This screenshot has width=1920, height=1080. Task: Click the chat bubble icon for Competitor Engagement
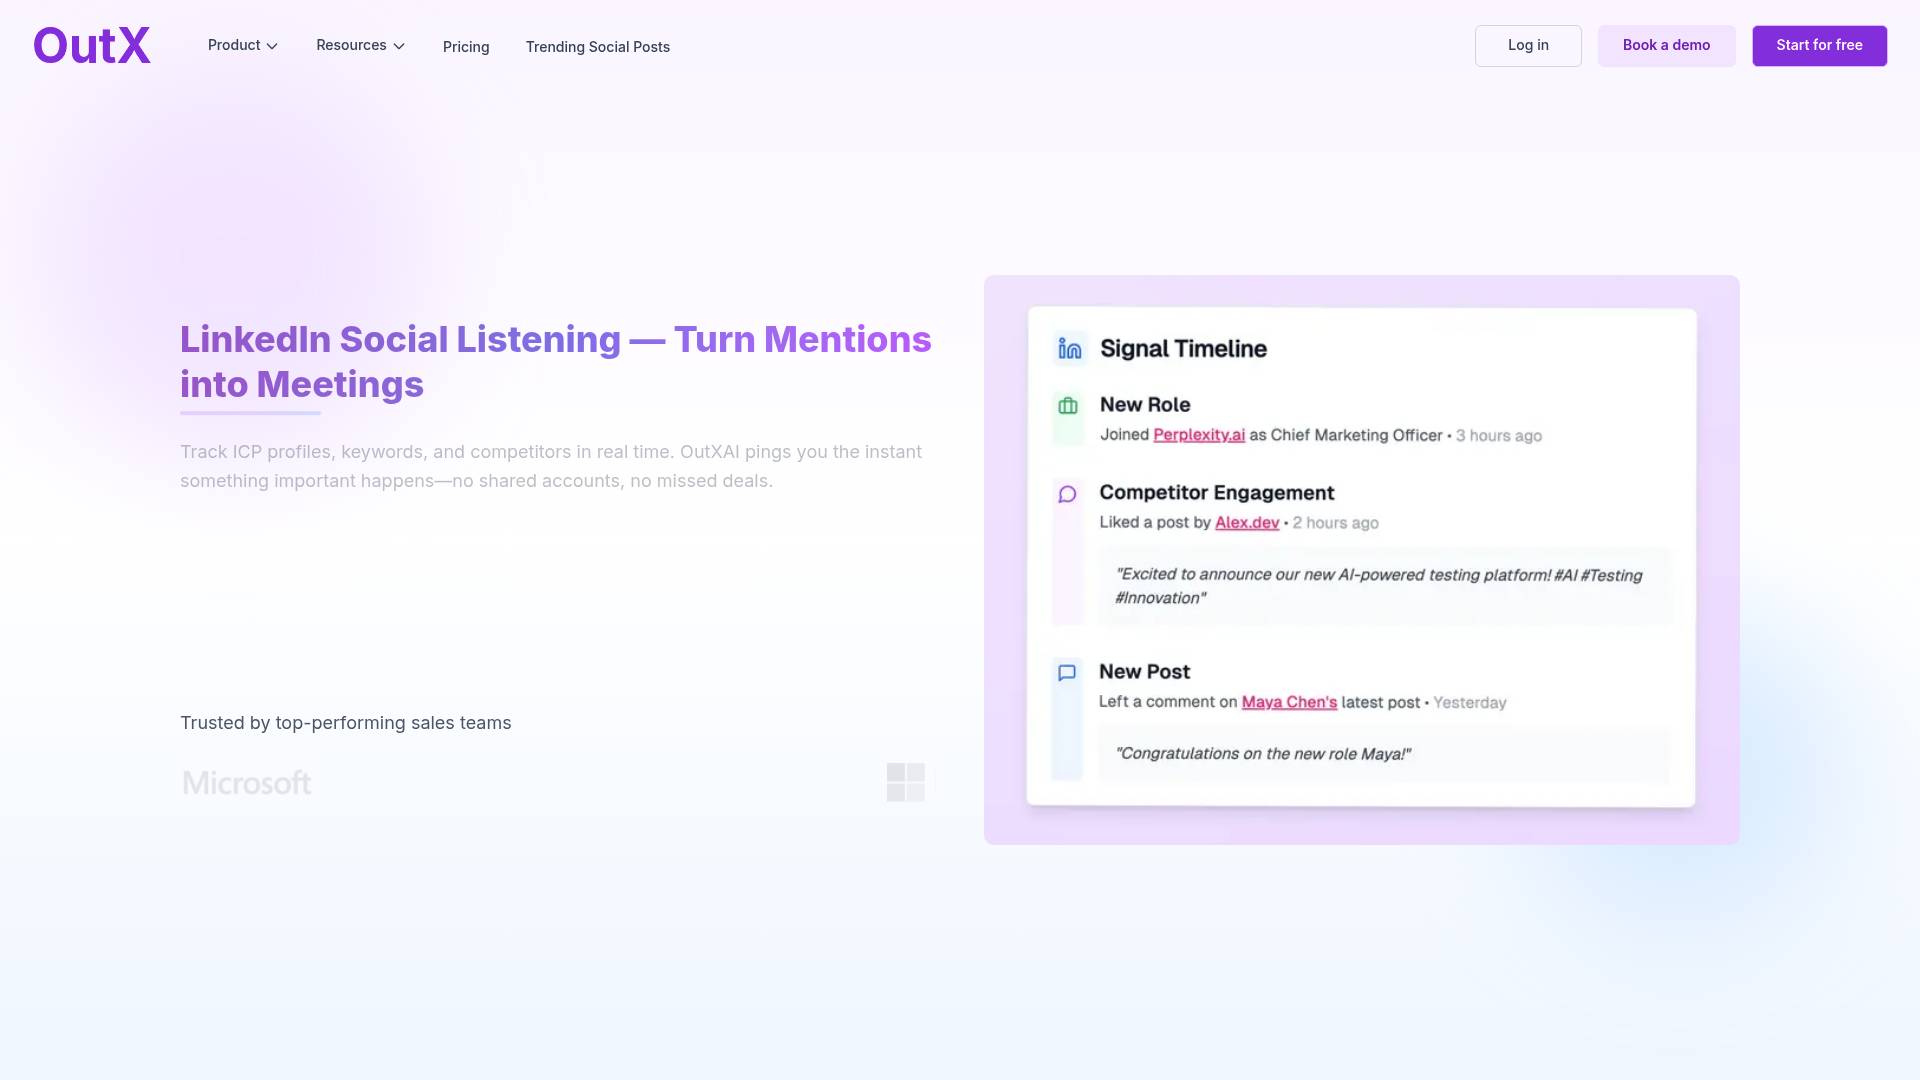1067,494
